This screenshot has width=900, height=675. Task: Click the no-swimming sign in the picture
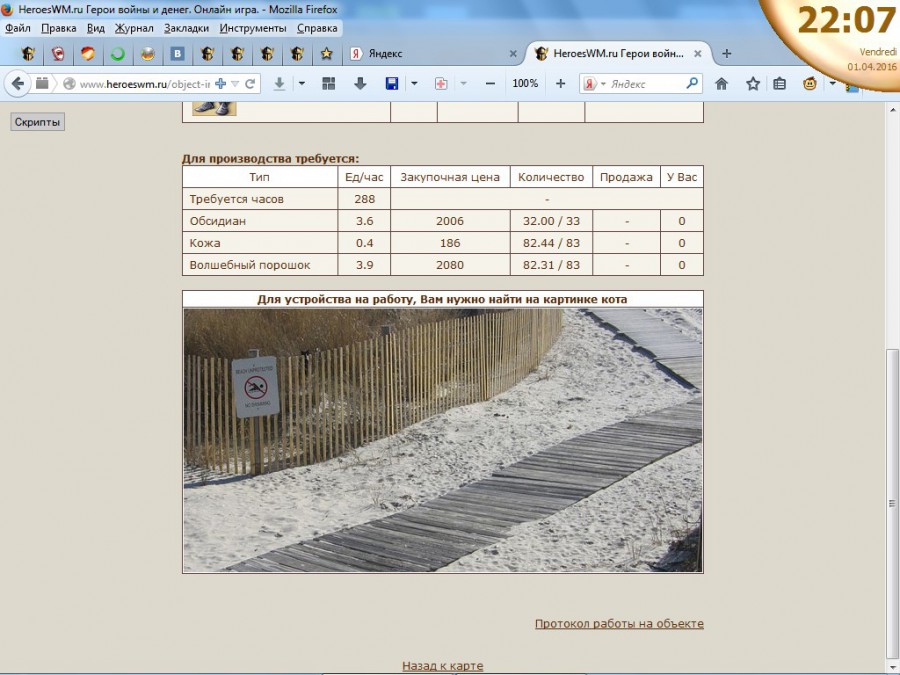click(256, 386)
